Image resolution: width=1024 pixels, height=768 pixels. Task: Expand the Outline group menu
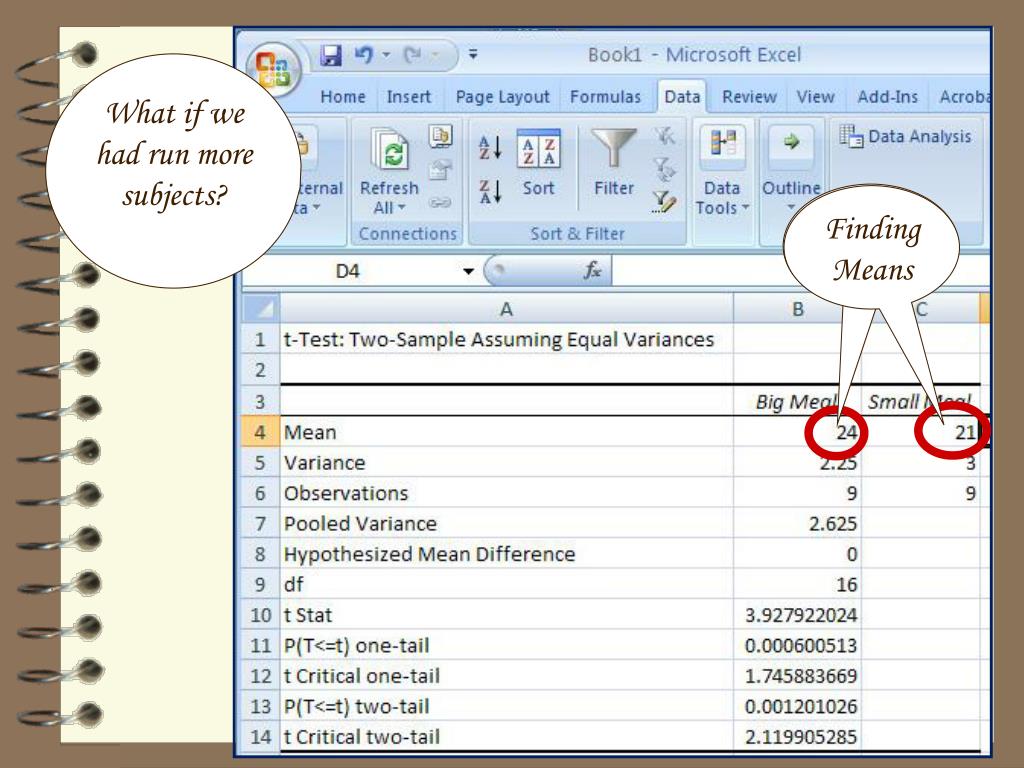click(x=791, y=171)
